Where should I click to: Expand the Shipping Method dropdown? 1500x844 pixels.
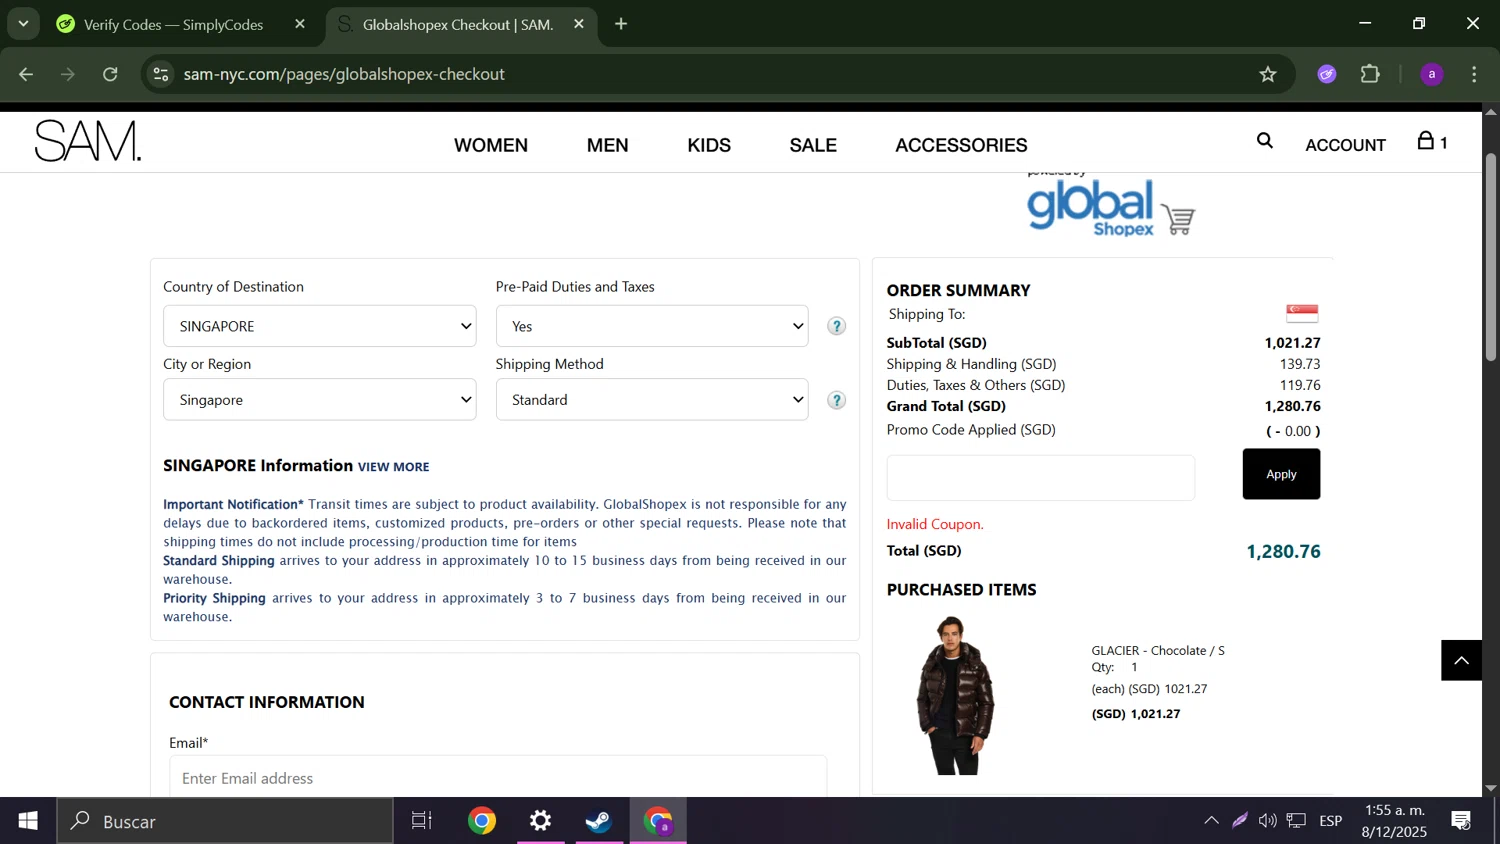tap(652, 400)
